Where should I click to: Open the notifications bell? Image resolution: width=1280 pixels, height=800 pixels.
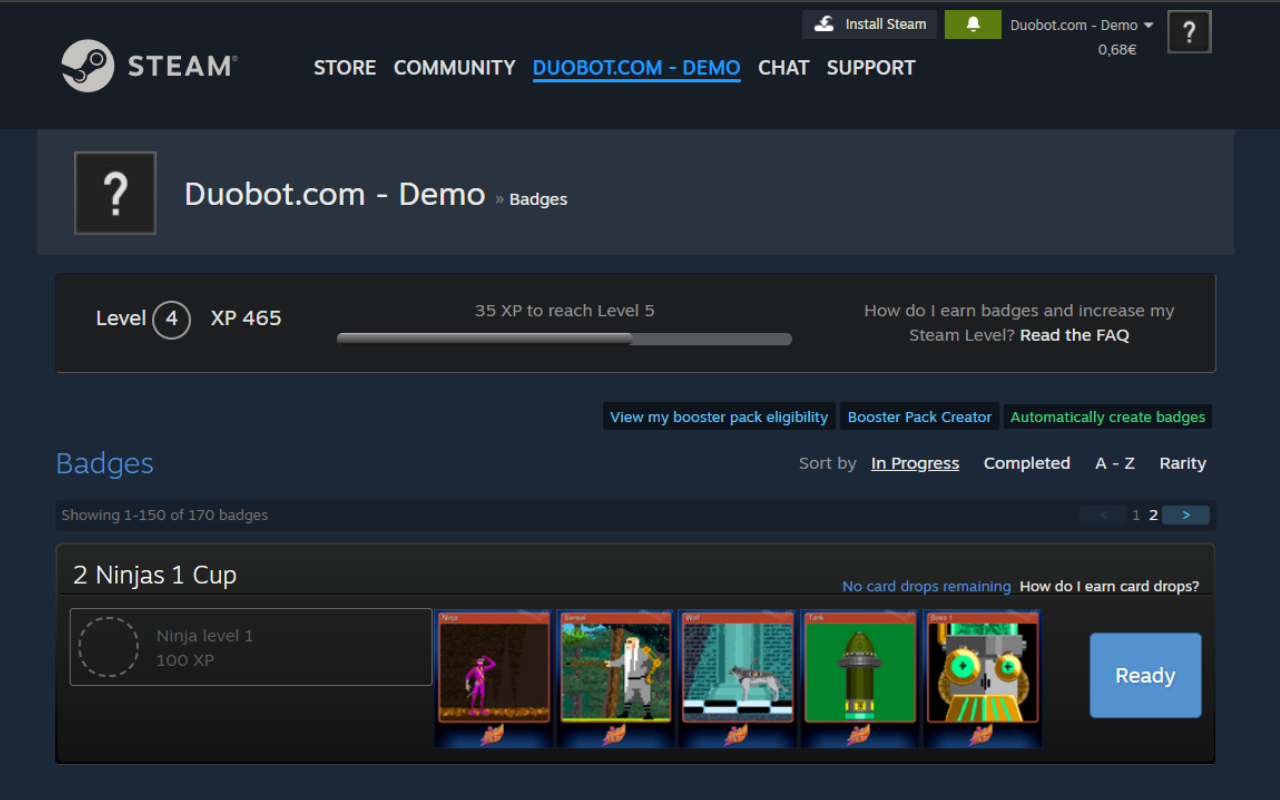(x=972, y=25)
